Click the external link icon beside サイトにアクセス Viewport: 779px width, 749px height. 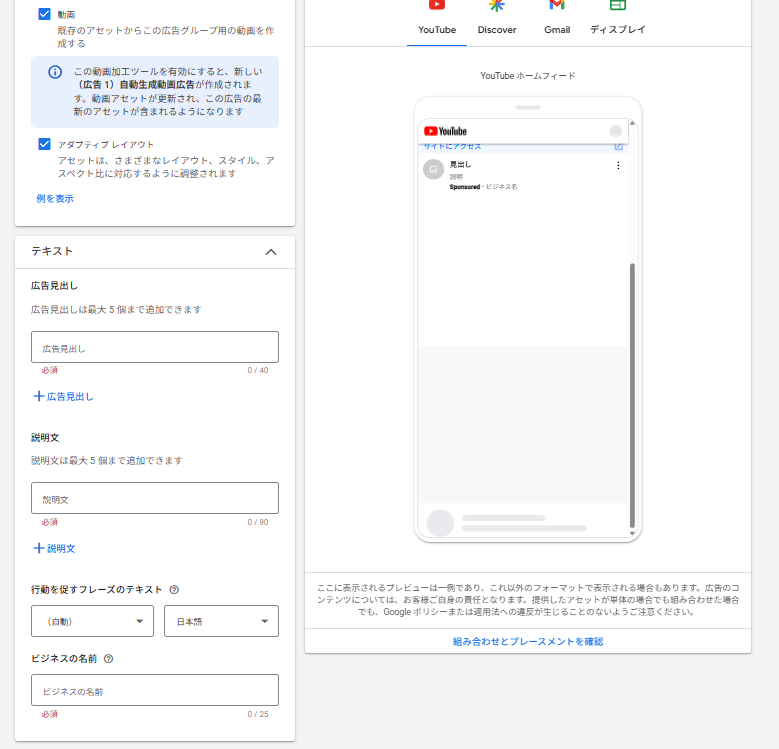[x=618, y=147]
